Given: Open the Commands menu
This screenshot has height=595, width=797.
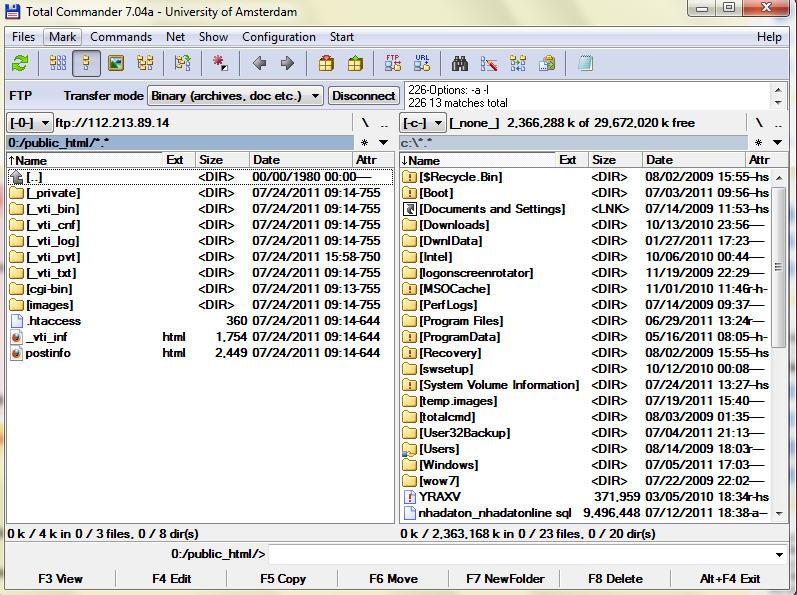Looking at the screenshot, I should [121, 37].
